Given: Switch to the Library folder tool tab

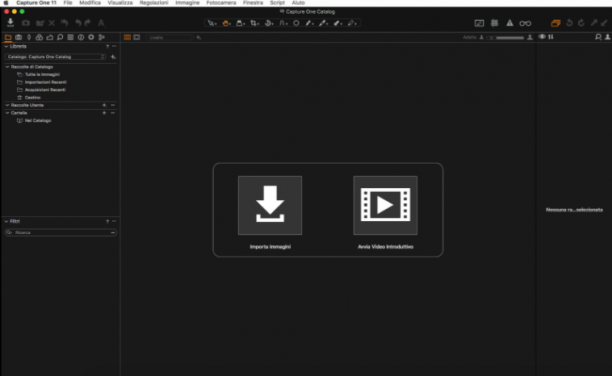Looking at the screenshot, I should [x=8, y=37].
